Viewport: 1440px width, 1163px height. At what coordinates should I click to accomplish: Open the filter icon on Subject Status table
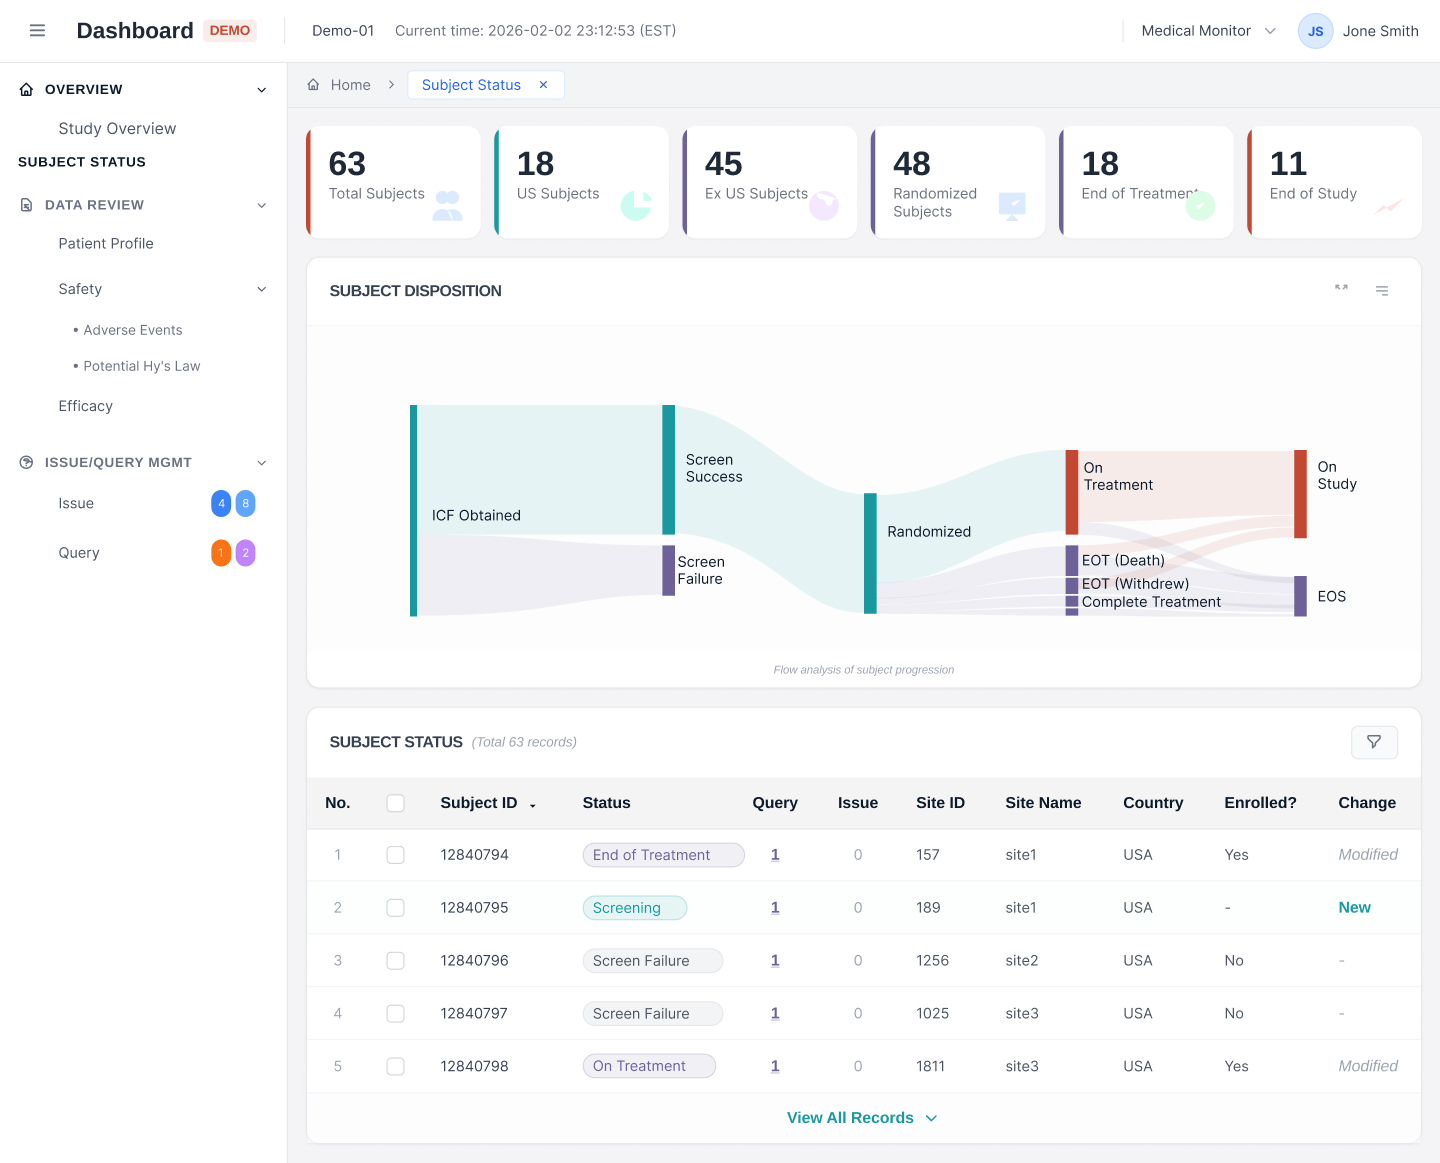(x=1374, y=742)
